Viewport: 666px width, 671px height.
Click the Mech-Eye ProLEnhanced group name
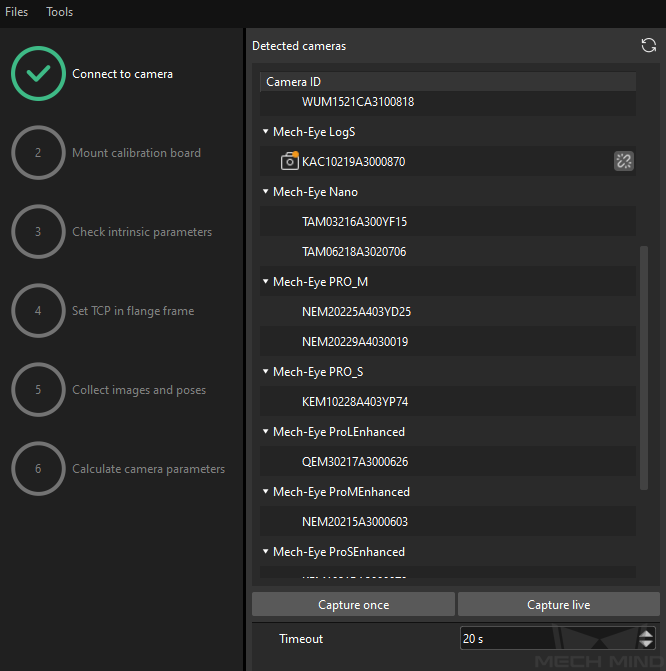point(339,432)
